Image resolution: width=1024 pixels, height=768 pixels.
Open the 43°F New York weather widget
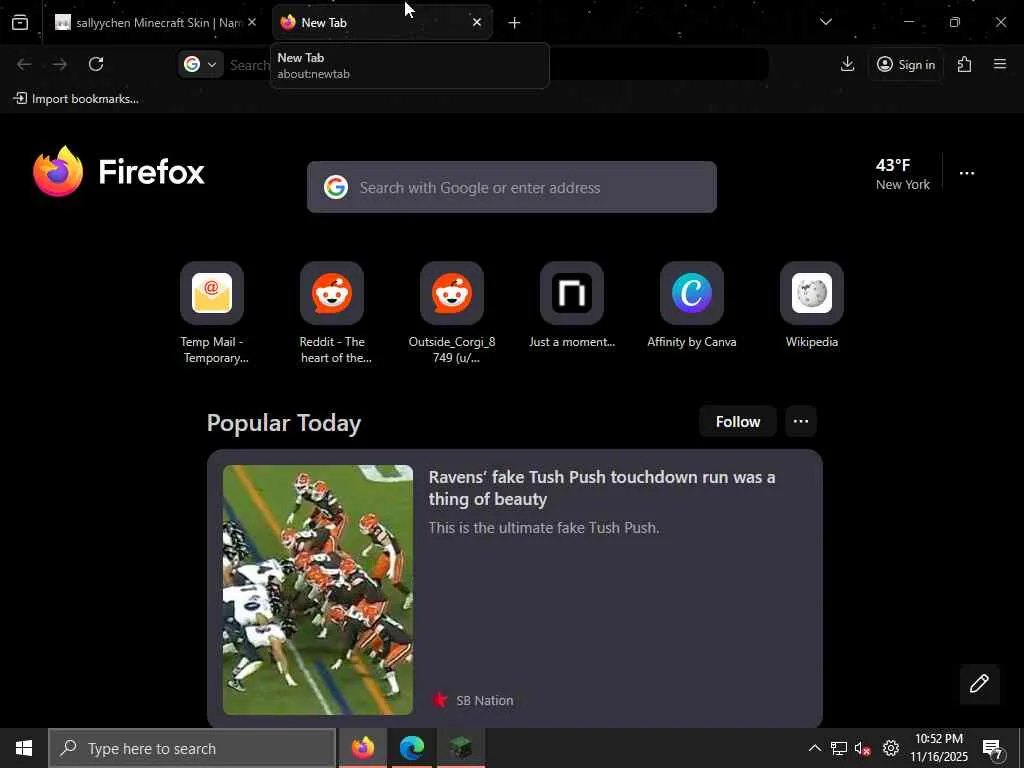903,174
